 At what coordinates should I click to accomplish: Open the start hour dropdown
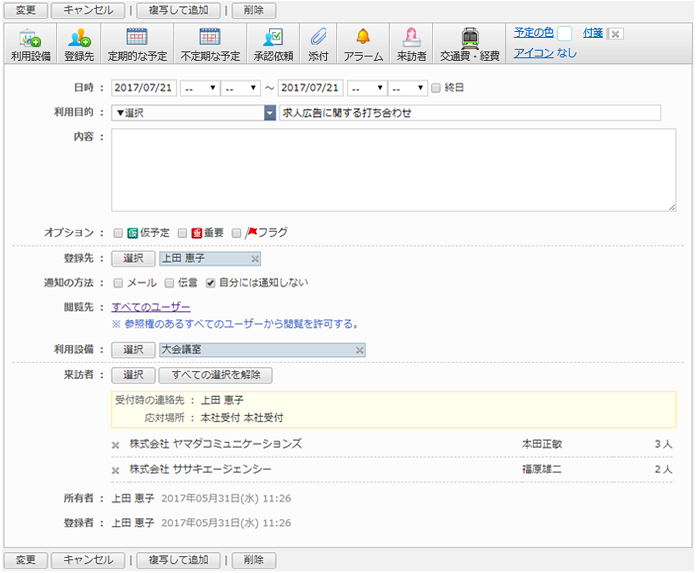pos(200,88)
